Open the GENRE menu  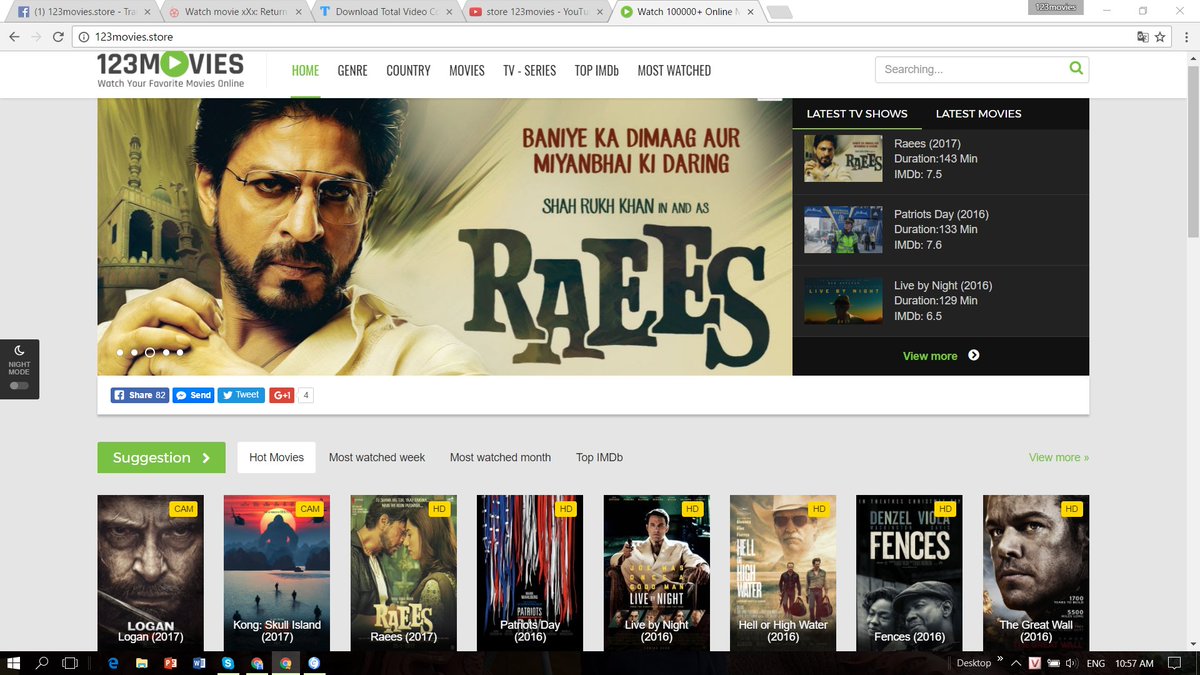tap(352, 71)
